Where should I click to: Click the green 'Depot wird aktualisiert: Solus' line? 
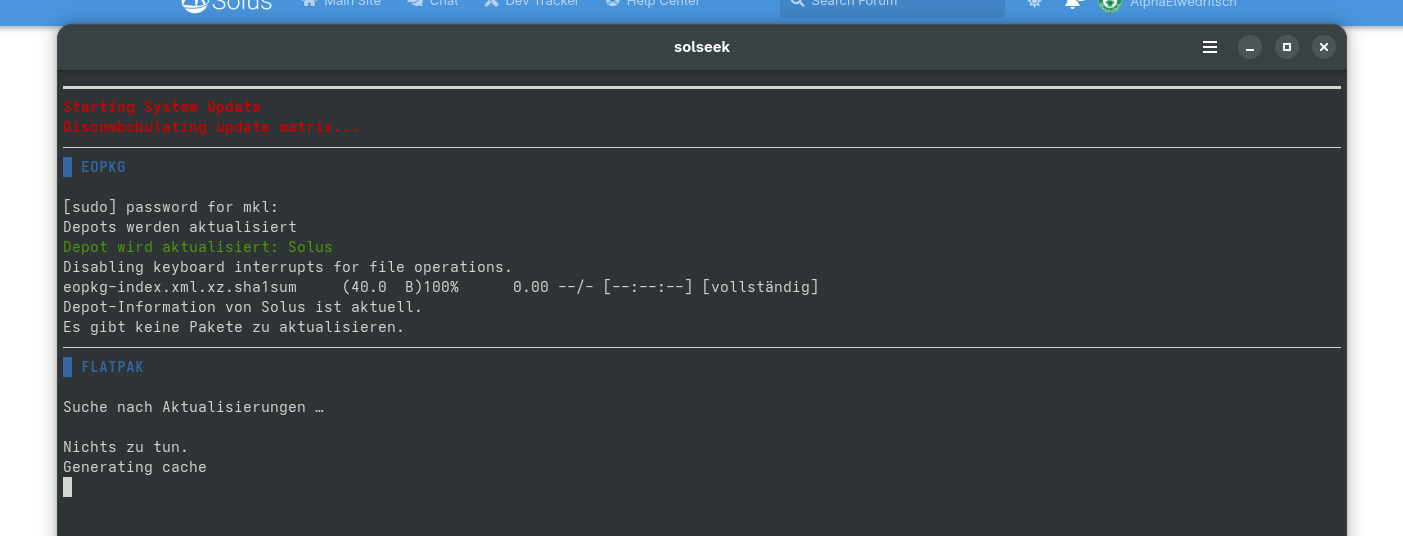click(x=197, y=247)
